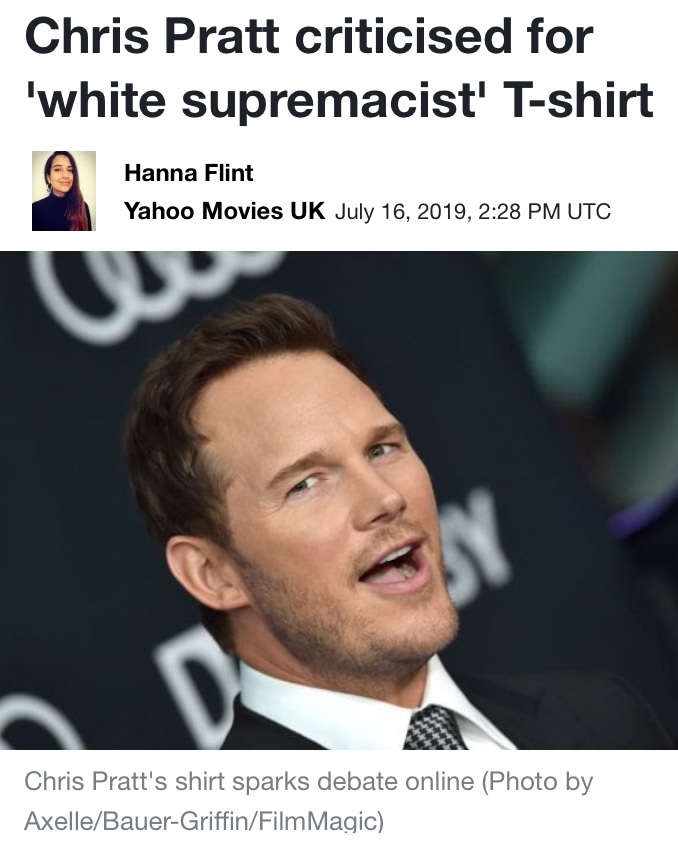This screenshot has height=841, width=678.
Task: Select the July 16, 2019 publication date
Action: (x=402, y=211)
